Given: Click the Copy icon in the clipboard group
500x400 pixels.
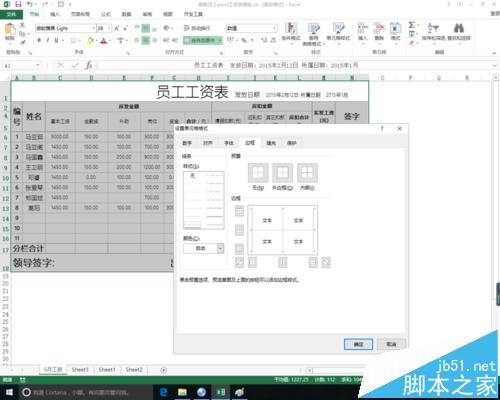Looking at the screenshot, I should pos(22,34).
